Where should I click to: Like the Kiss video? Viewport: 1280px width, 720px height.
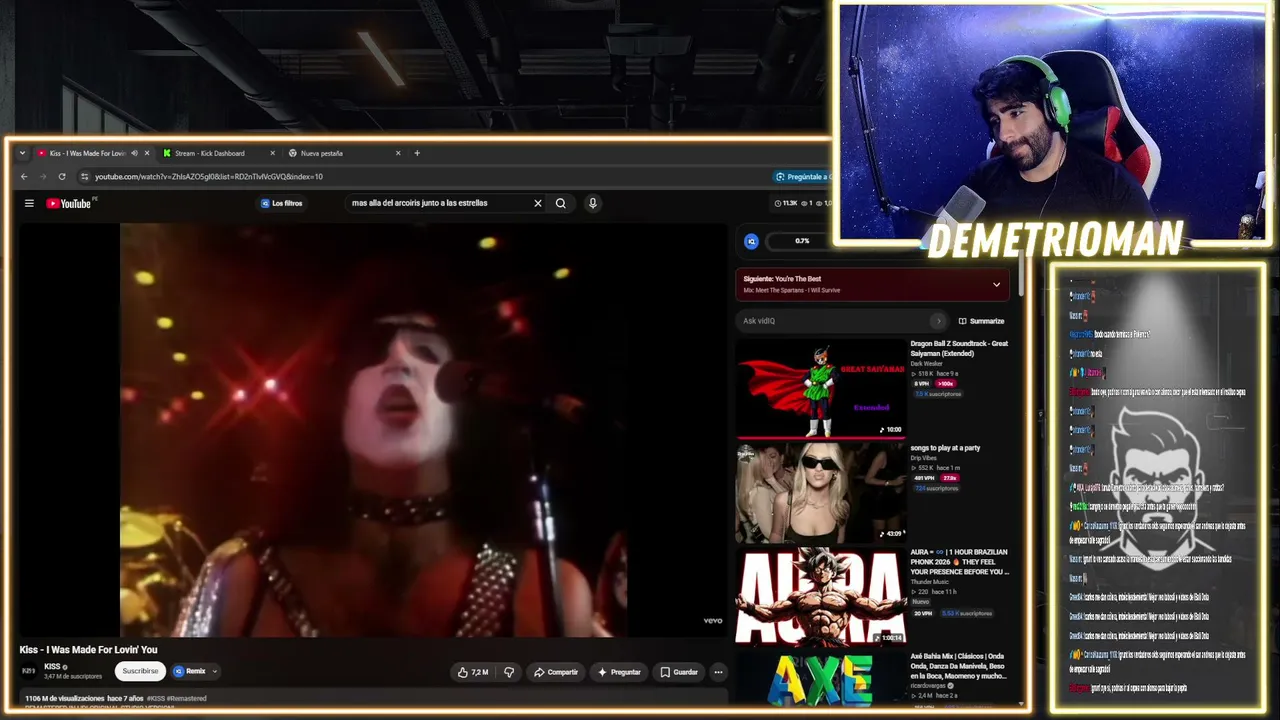pos(473,672)
